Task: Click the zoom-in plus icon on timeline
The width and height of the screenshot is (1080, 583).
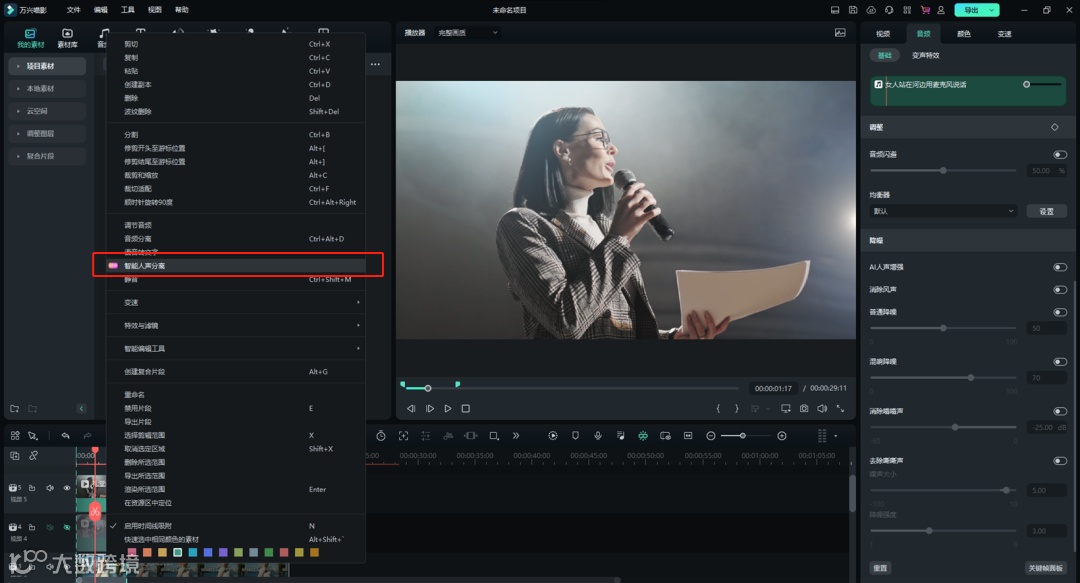Action: pyautogui.click(x=782, y=436)
